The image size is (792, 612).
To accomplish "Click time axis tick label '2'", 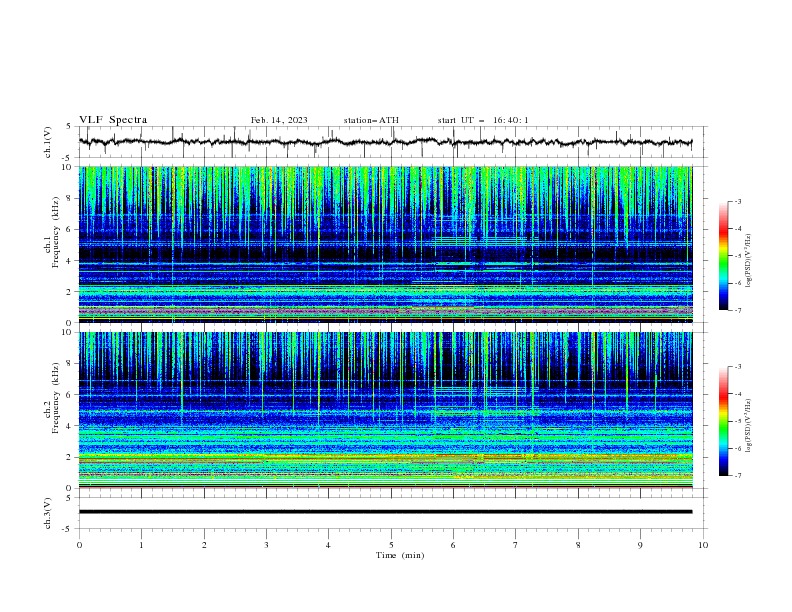I will click(204, 545).
